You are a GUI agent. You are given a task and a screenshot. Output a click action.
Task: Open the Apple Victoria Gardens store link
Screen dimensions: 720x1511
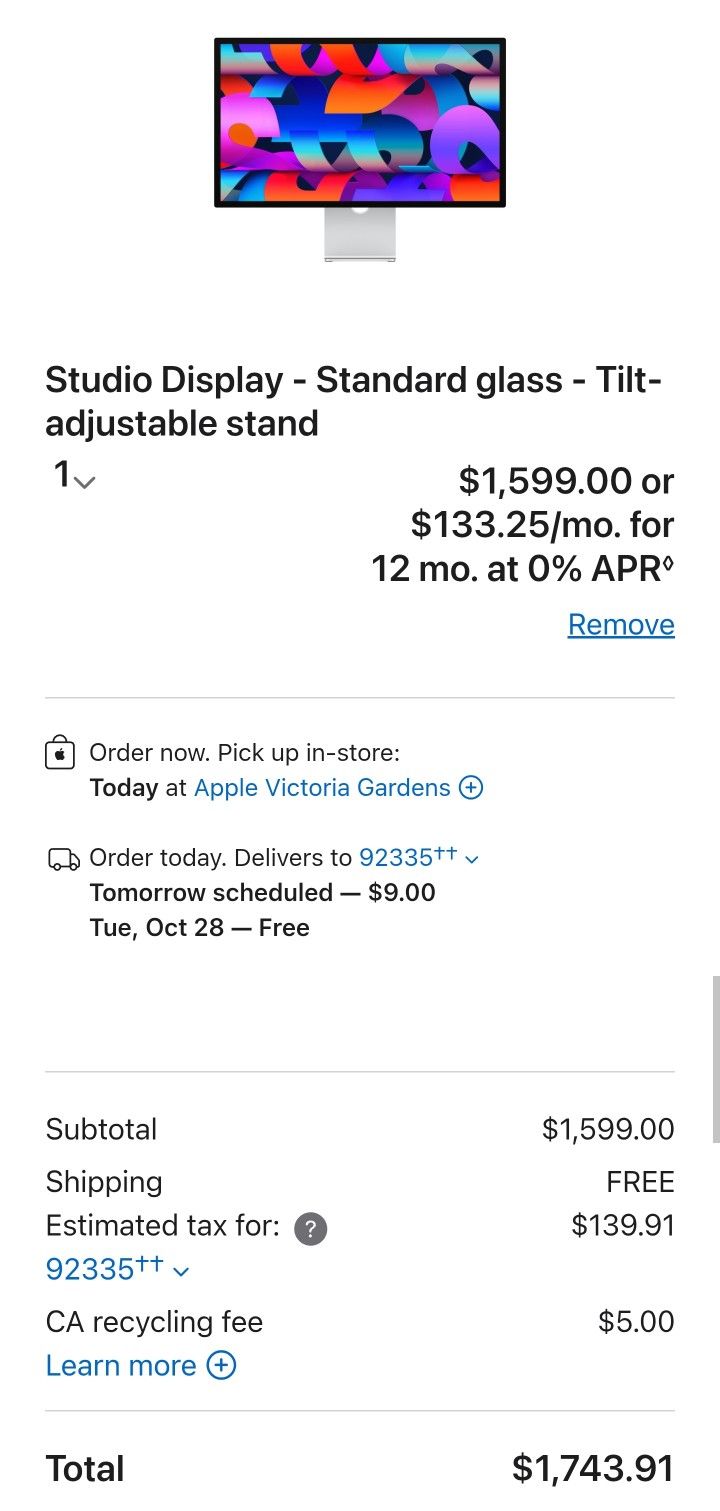coord(325,788)
